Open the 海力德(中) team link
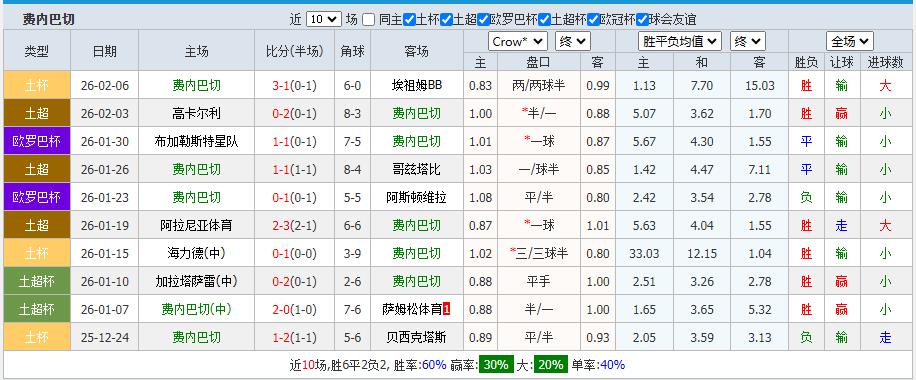 click(196, 254)
